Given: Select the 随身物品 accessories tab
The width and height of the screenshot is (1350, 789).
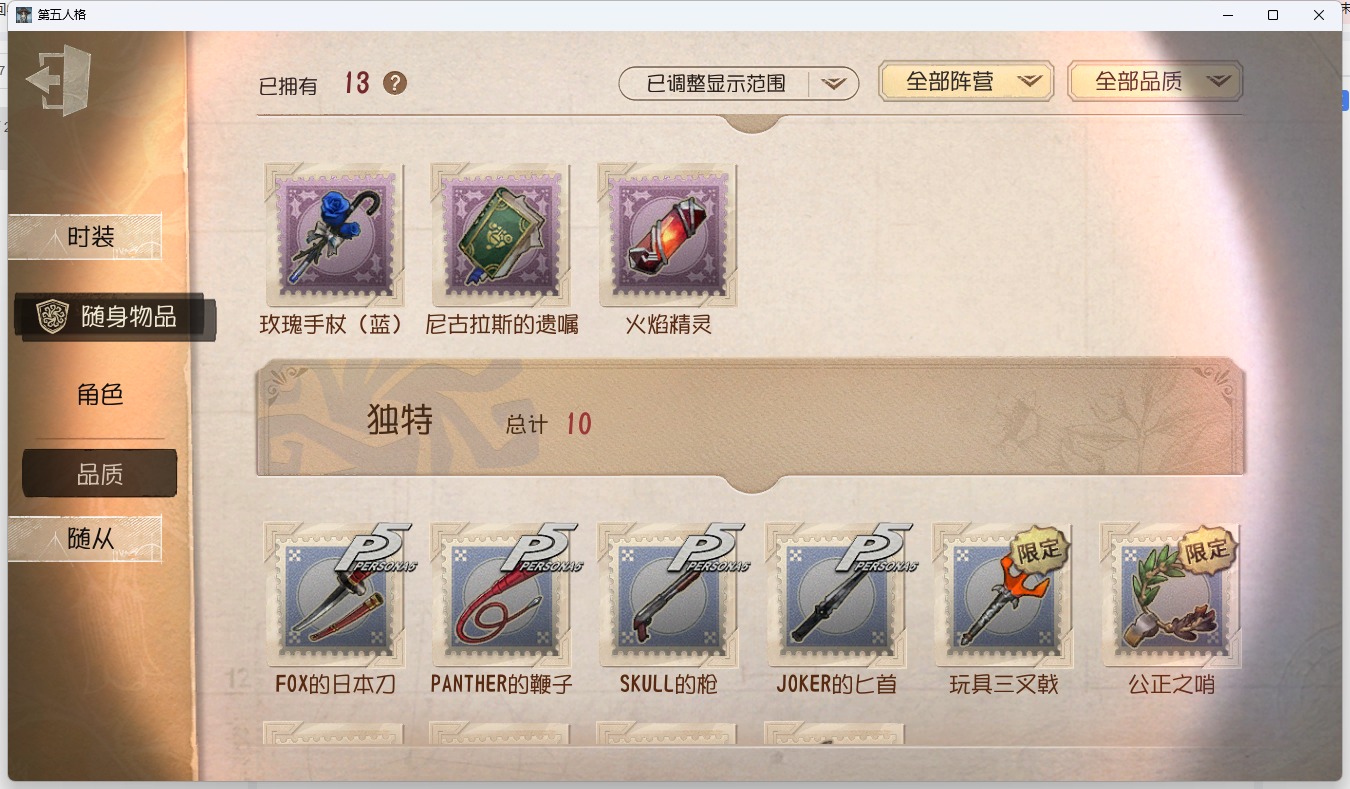Looking at the screenshot, I should (x=114, y=317).
